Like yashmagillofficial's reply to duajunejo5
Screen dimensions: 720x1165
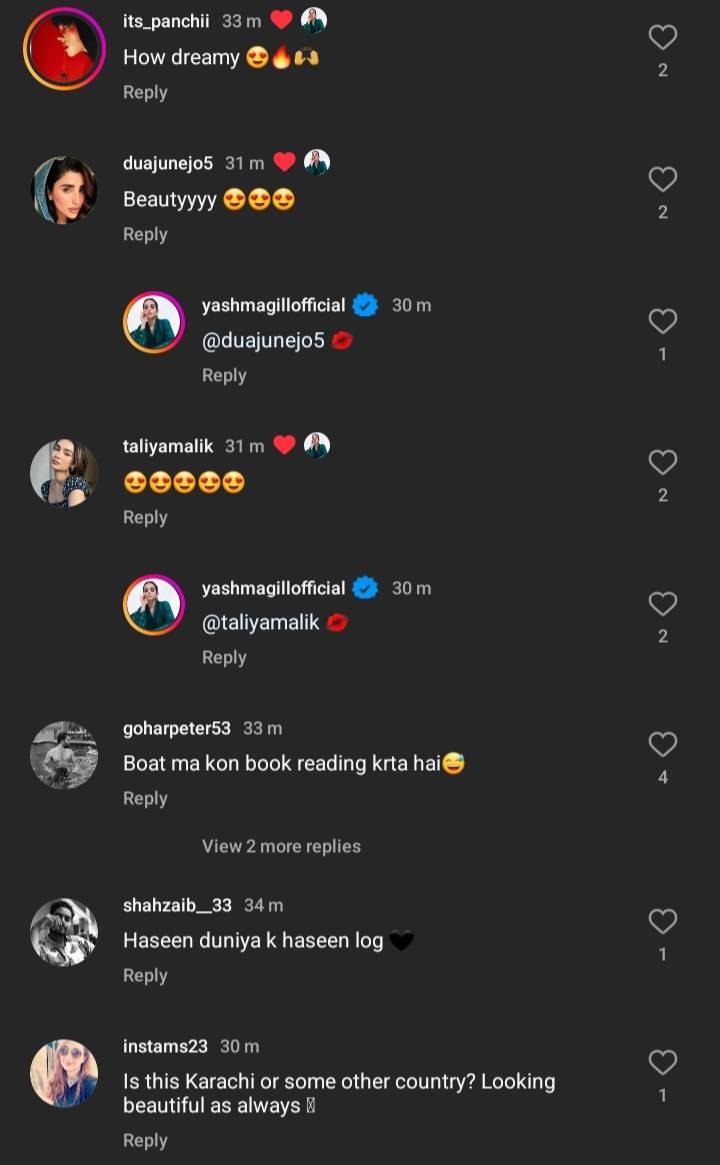[x=662, y=322]
